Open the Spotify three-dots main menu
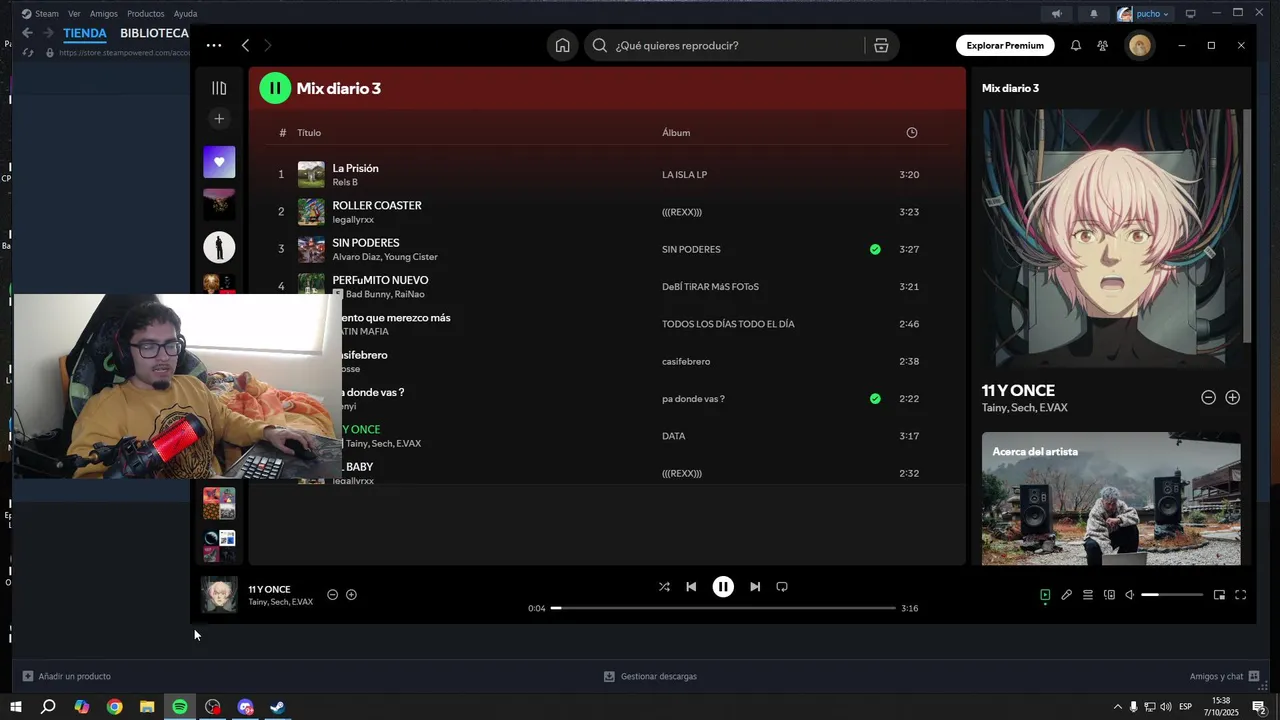1280x720 pixels. coord(214,45)
